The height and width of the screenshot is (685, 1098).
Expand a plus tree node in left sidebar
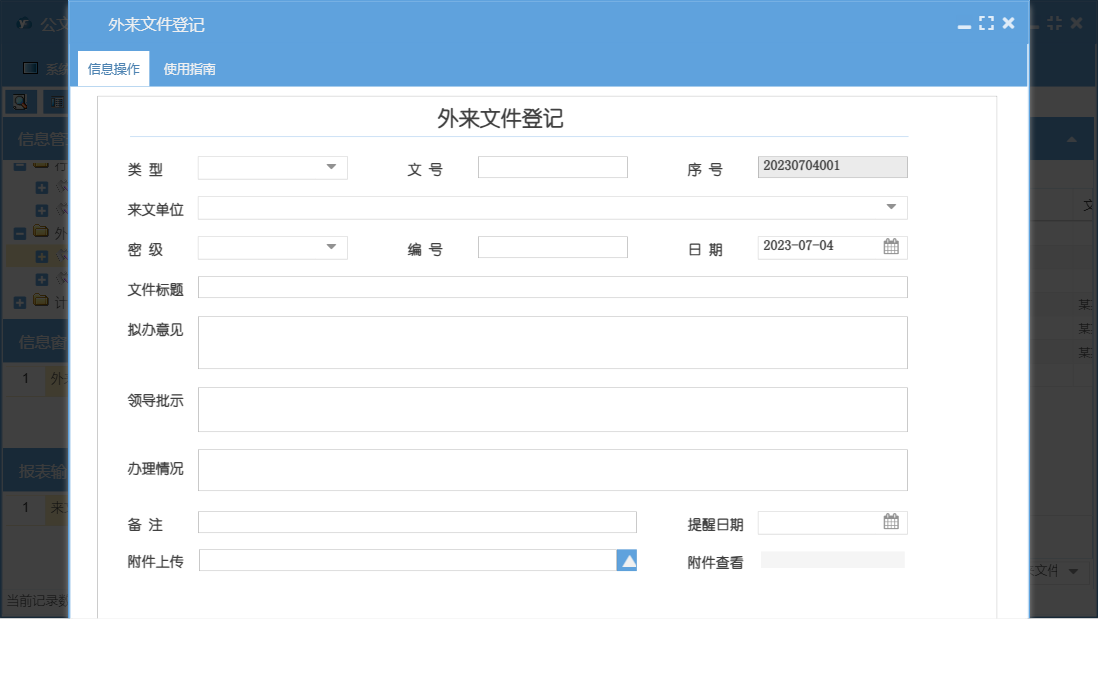41,187
